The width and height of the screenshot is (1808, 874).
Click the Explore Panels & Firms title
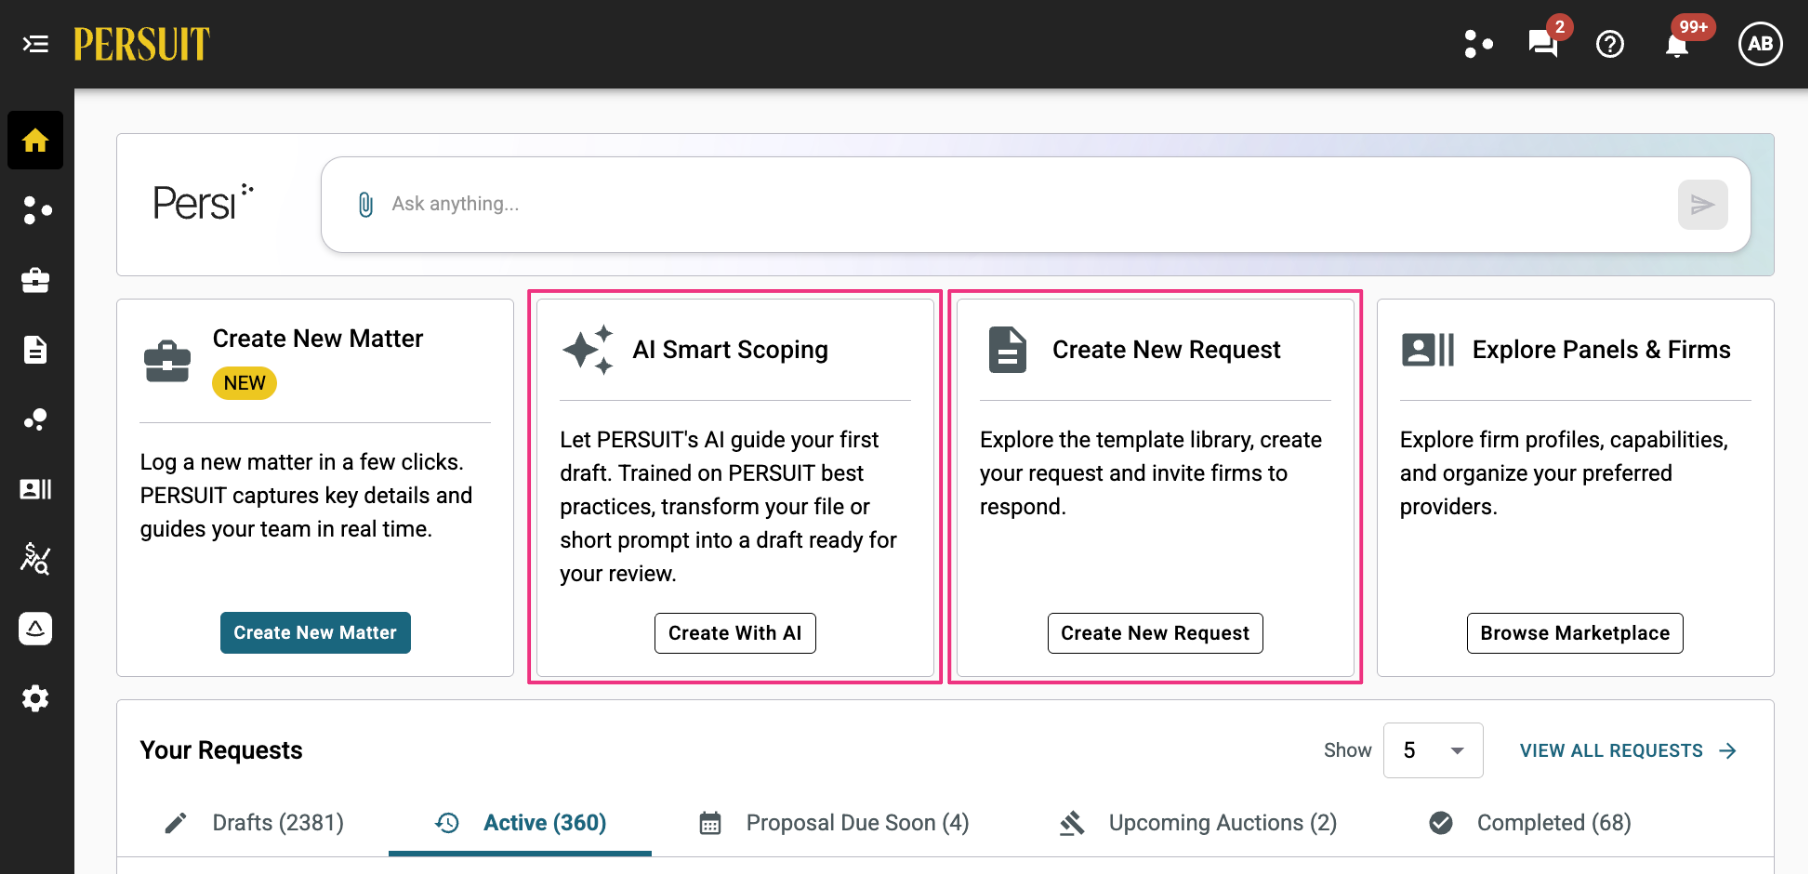click(1601, 350)
